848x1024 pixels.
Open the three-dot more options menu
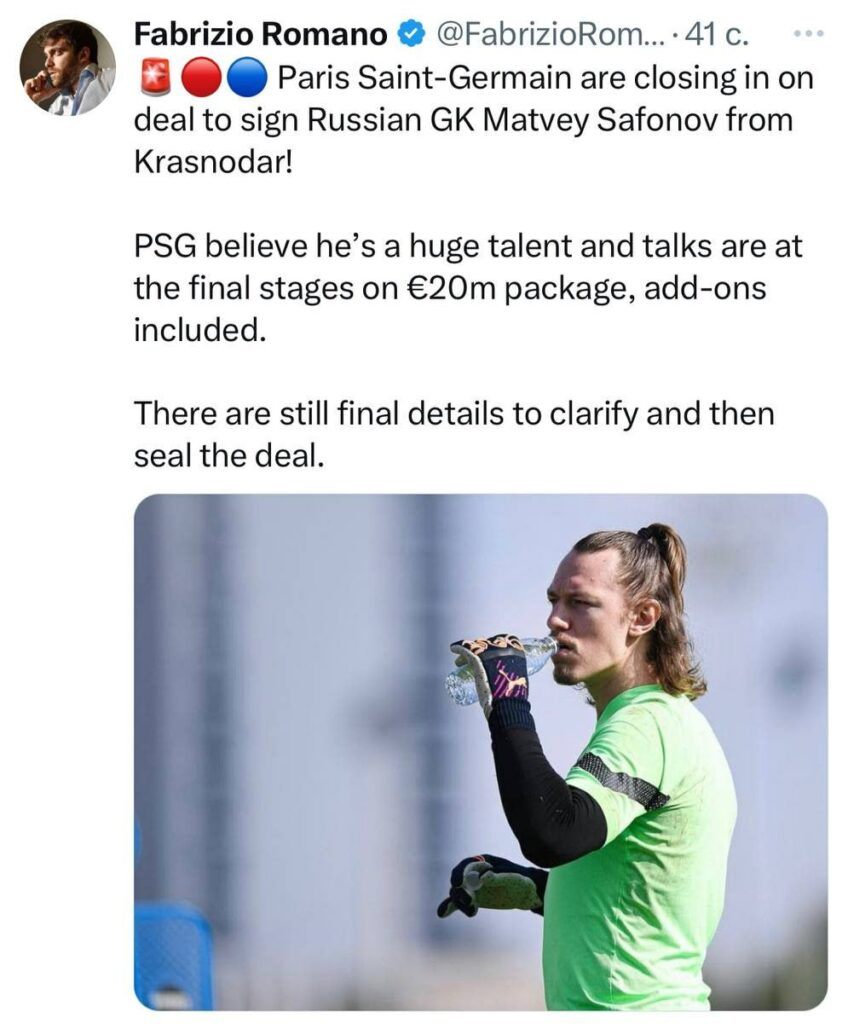813,33
